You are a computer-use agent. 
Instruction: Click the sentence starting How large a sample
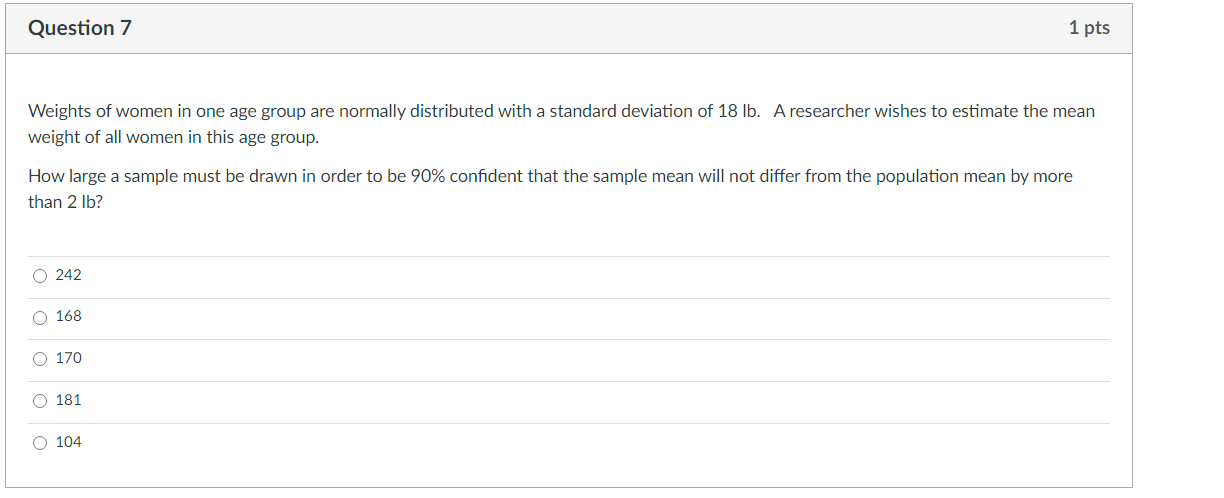[550, 188]
